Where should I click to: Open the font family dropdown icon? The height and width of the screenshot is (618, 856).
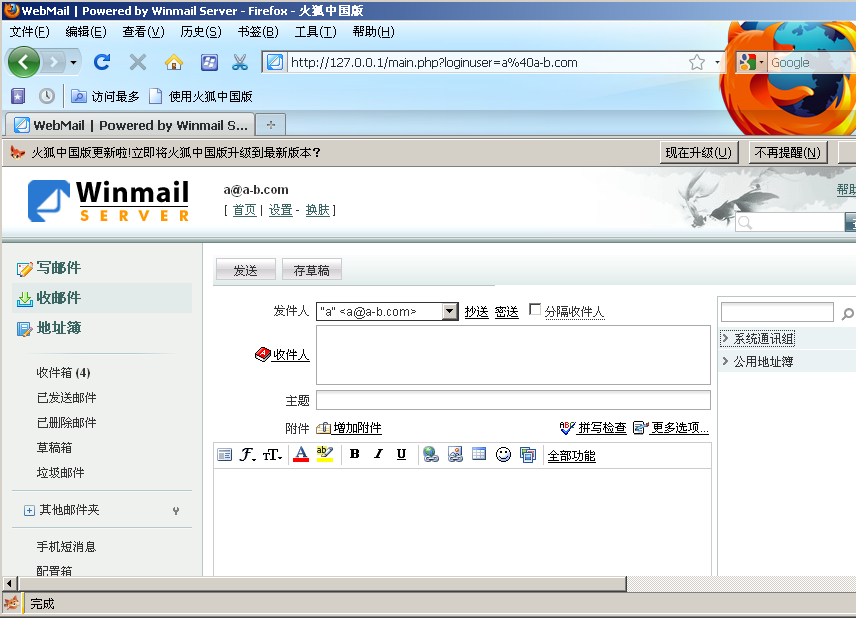248,455
